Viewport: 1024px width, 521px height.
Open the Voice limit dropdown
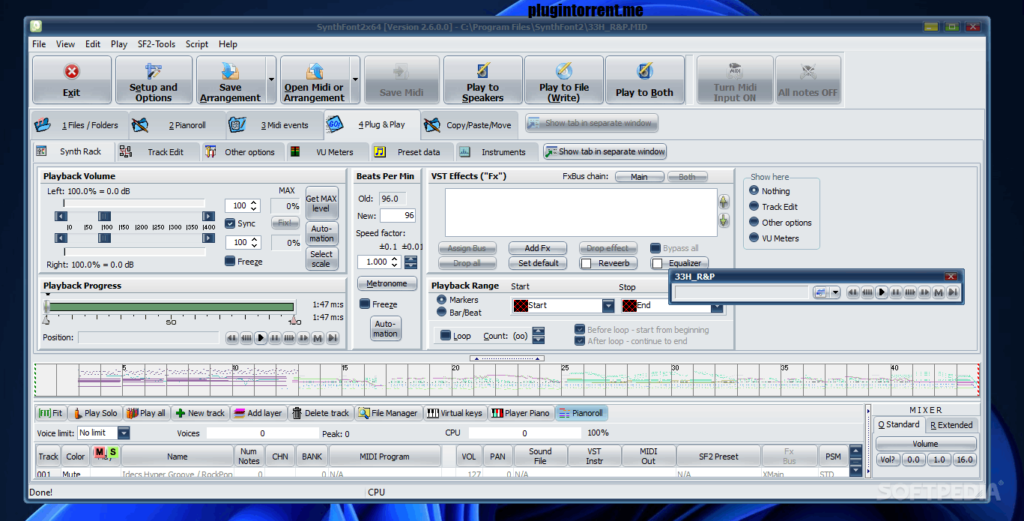123,433
